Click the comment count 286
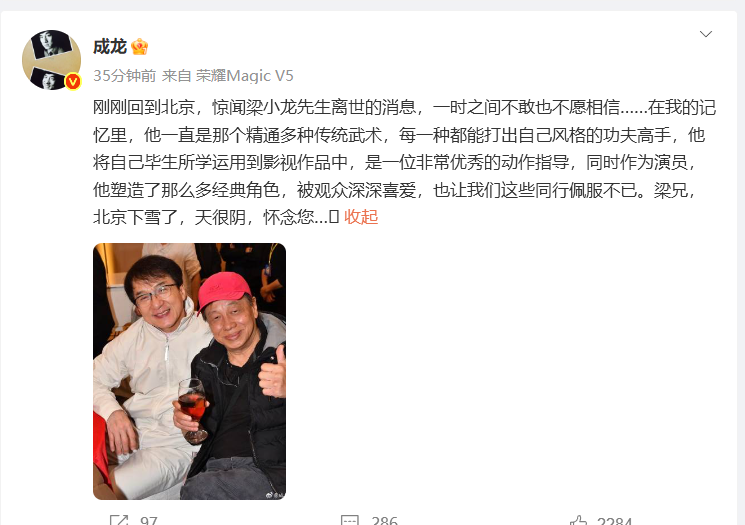Image resolution: width=745 pixels, height=525 pixels. click(384, 521)
